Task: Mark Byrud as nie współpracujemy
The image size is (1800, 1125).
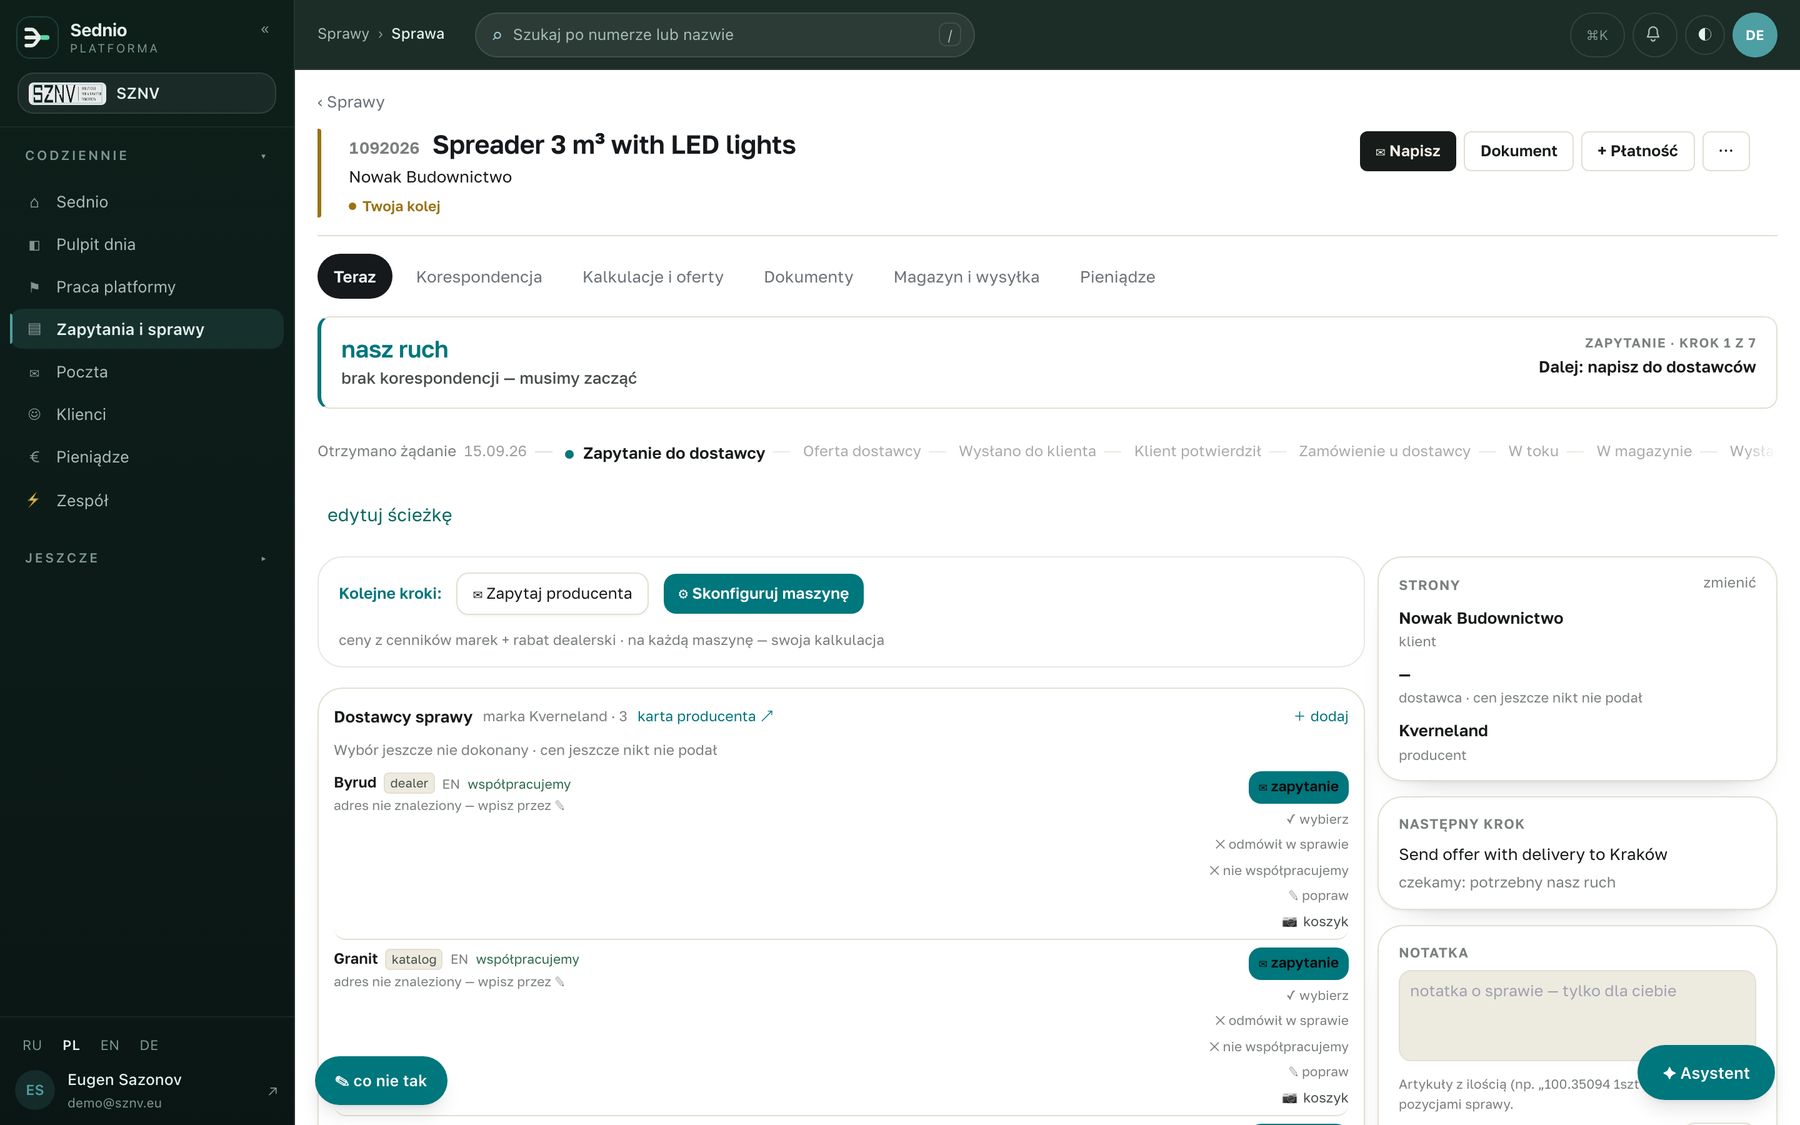Action: [1278, 870]
